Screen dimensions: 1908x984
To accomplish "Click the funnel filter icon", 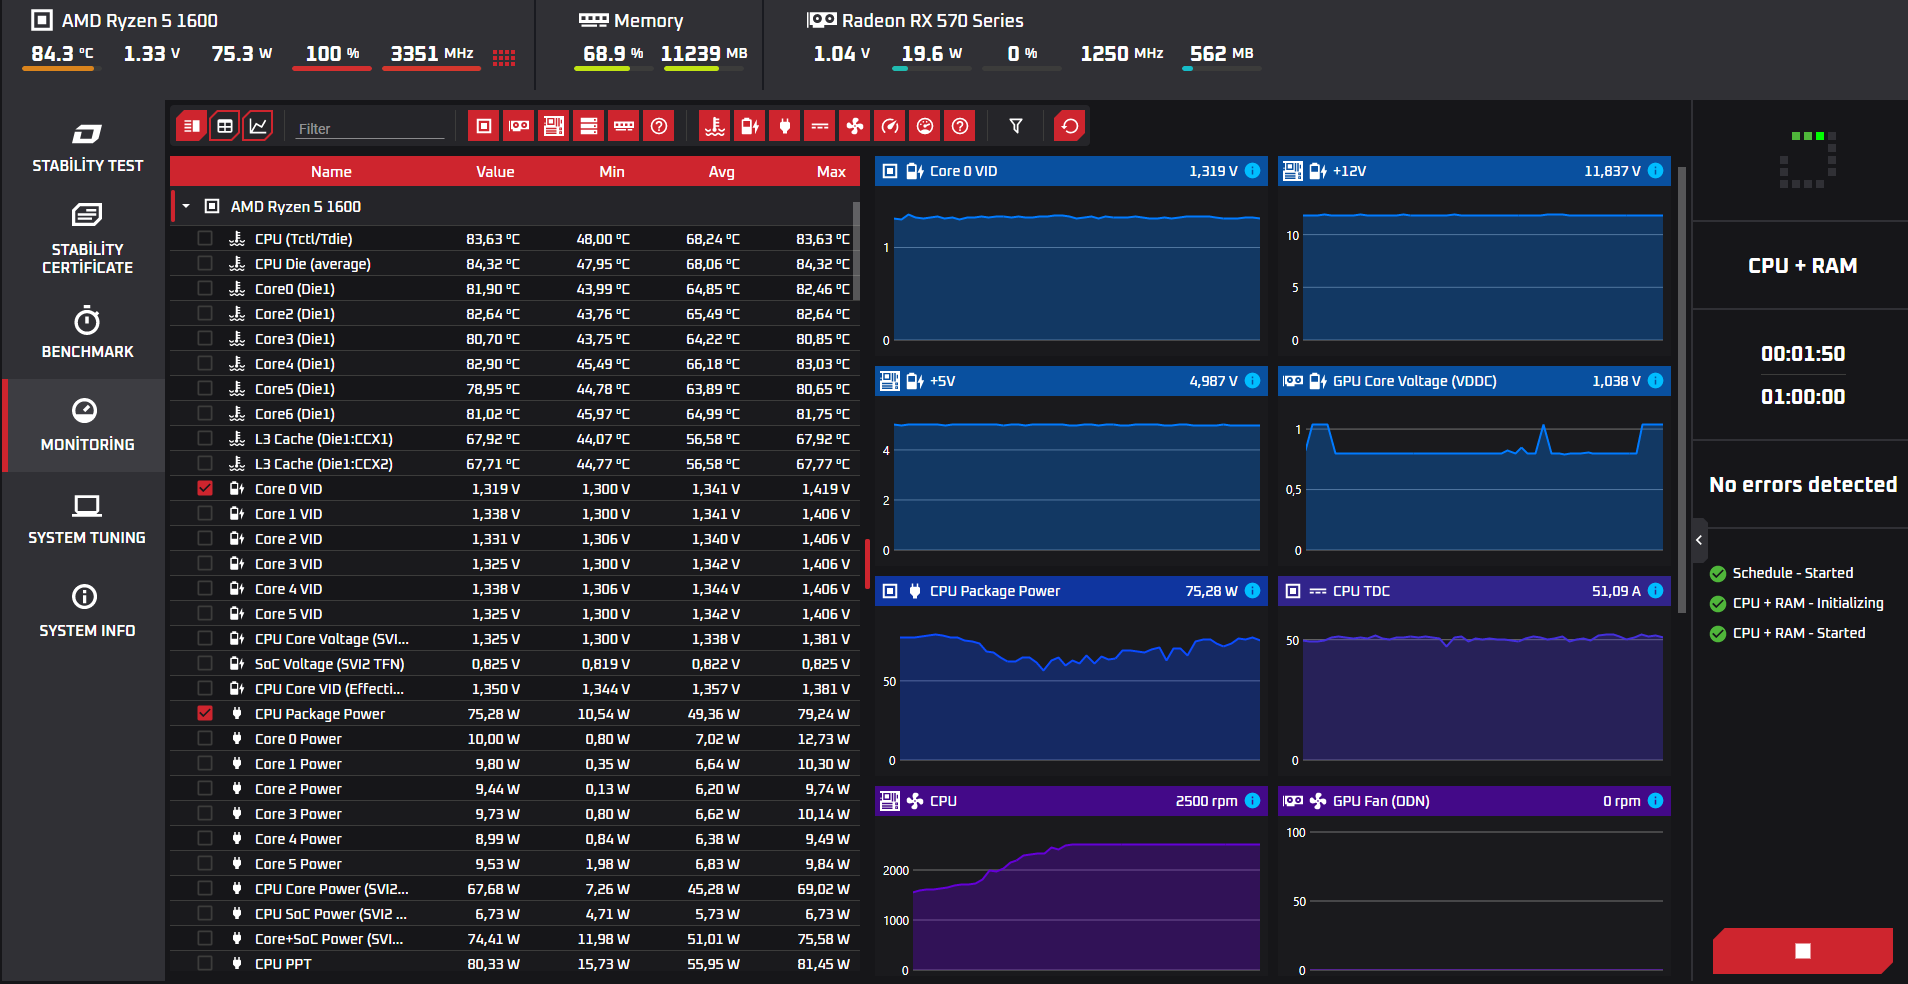I will click(1015, 126).
